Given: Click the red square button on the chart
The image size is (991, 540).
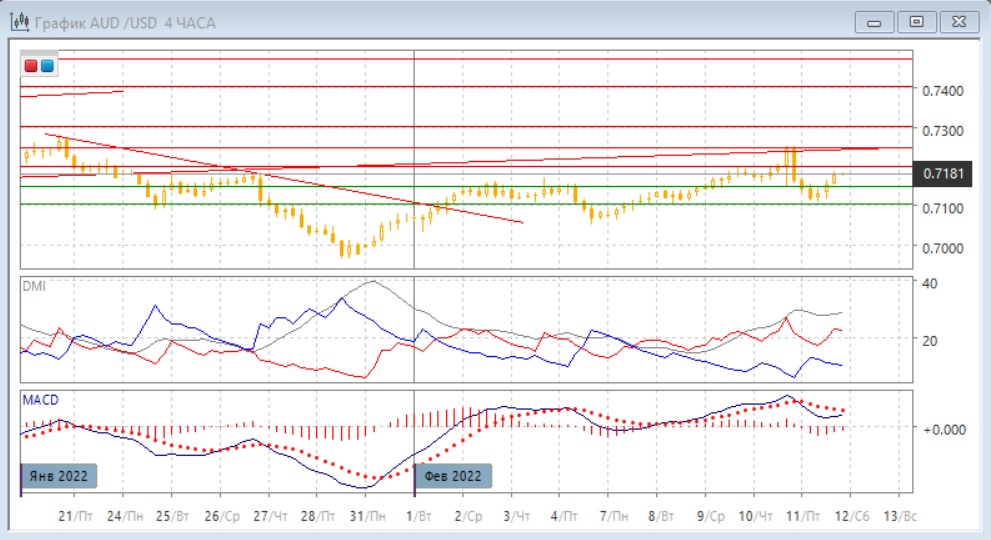Looking at the screenshot, I should tap(31, 66).
